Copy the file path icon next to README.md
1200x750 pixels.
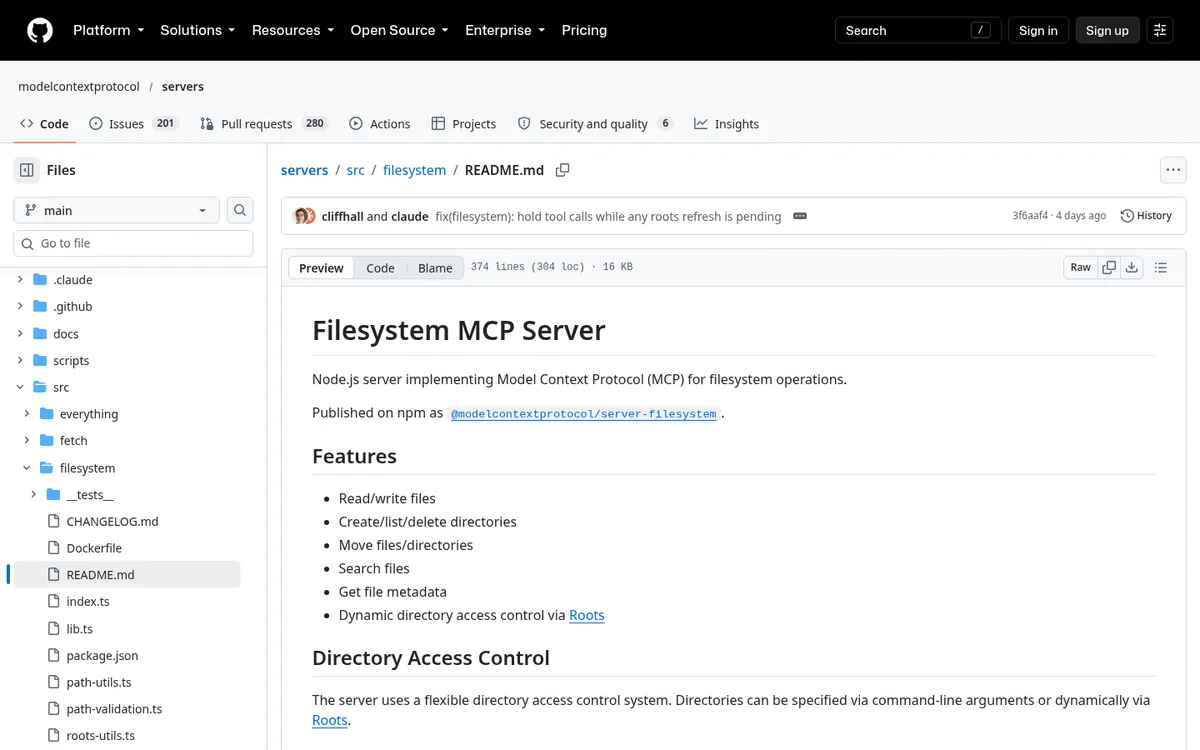(563, 170)
